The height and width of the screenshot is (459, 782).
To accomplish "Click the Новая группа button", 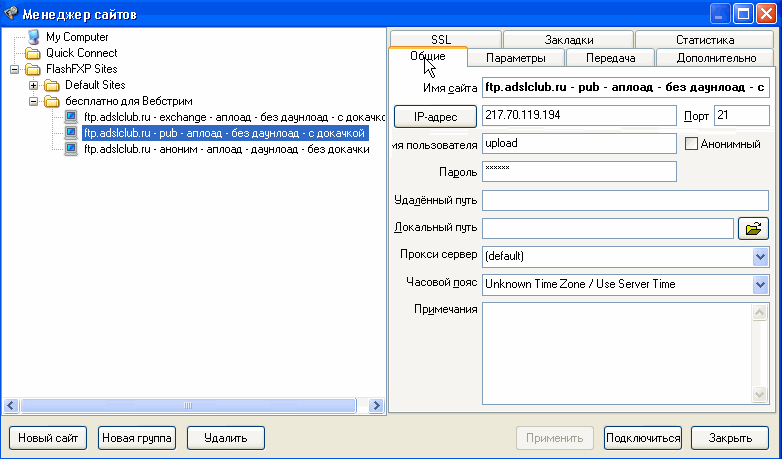I will 137,438.
